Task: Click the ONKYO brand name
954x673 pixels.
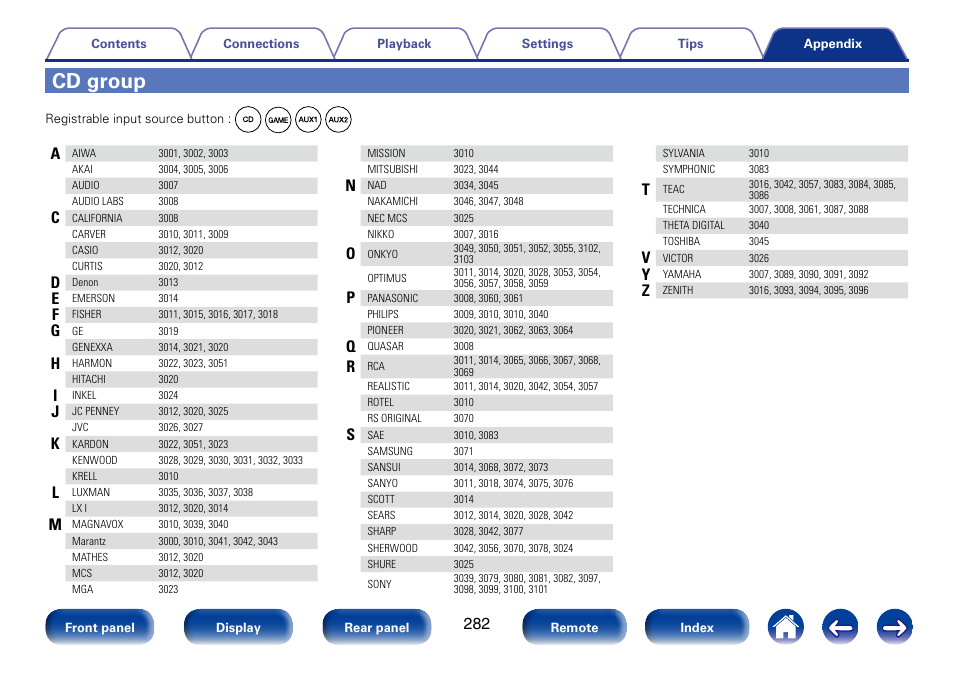Action: [x=383, y=254]
